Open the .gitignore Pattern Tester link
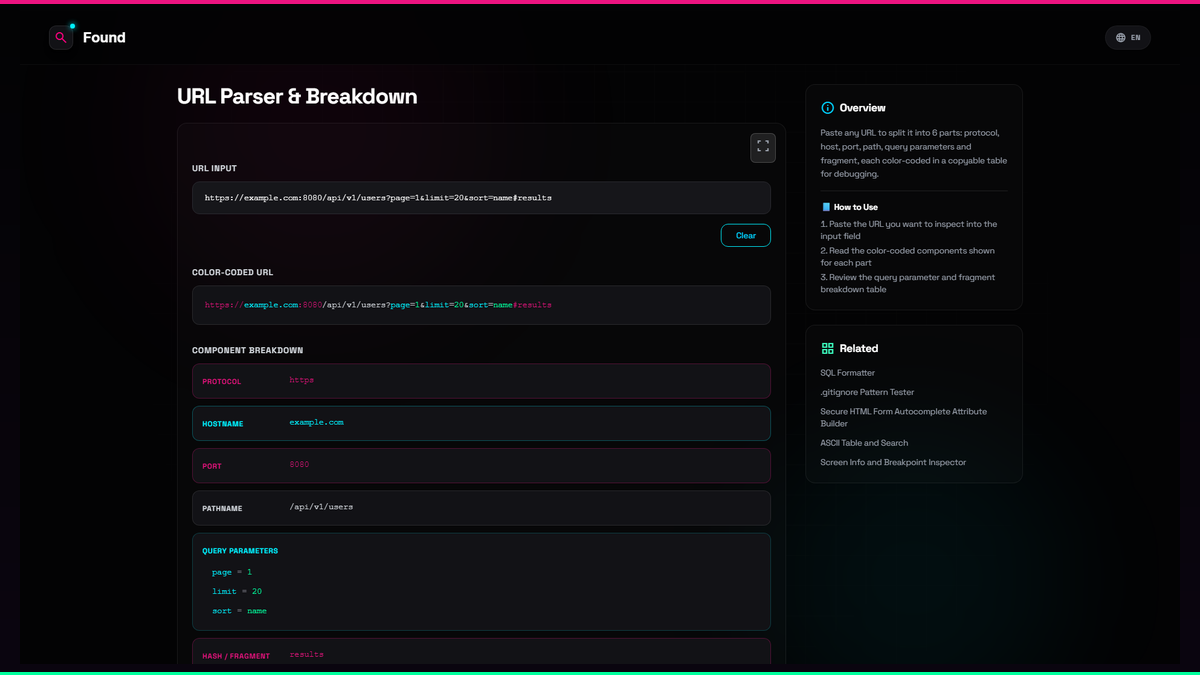The image size is (1200, 675). (x=867, y=392)
